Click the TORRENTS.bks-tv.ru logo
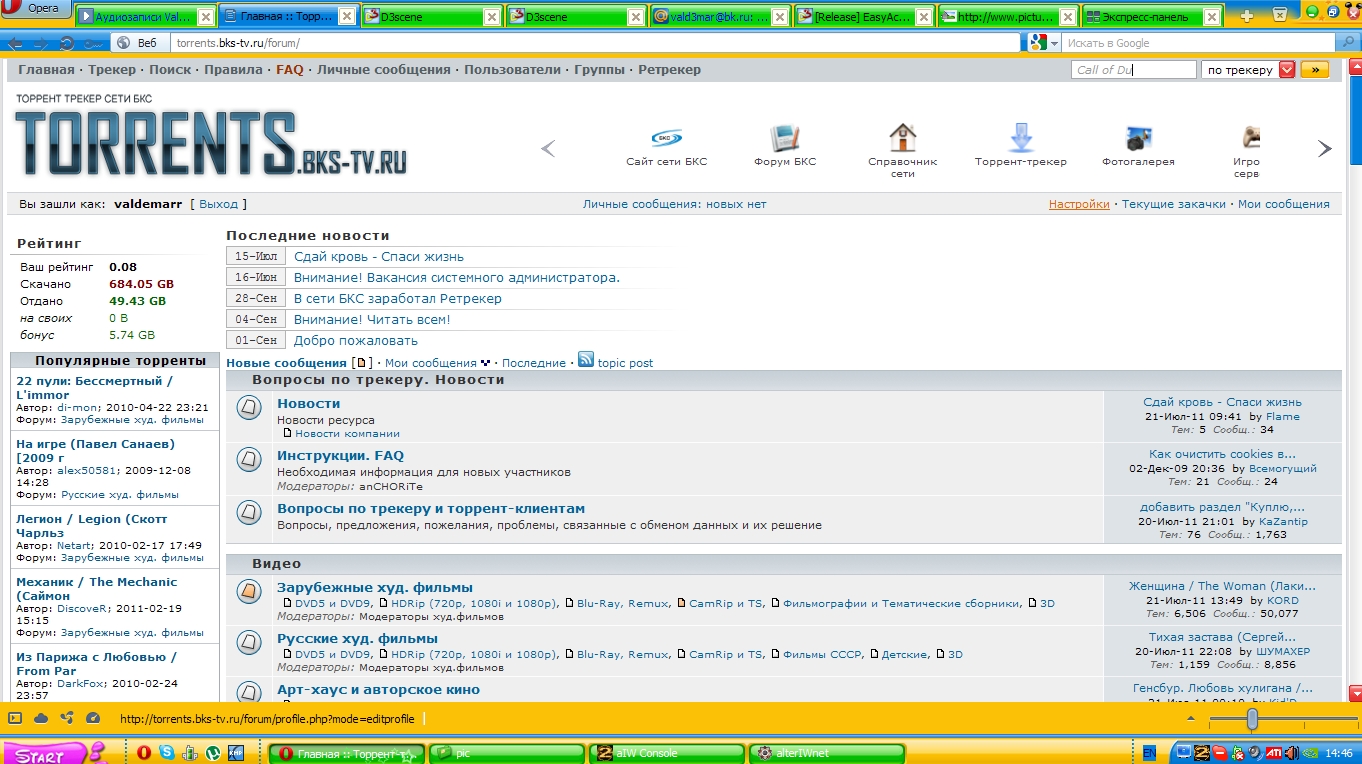The width and height of the screenshot is (1362, 764). click(211, 143)
